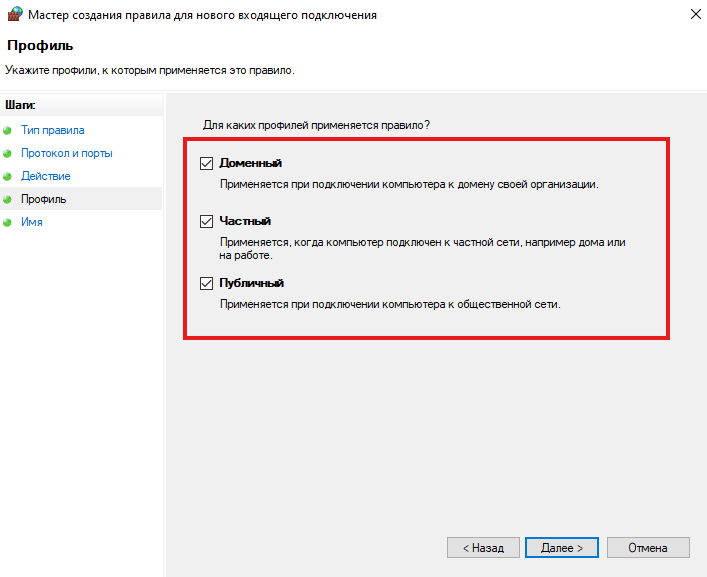Click the Публичный profile description text
Viewport: 707px width, 577px height.
(390, 304)
